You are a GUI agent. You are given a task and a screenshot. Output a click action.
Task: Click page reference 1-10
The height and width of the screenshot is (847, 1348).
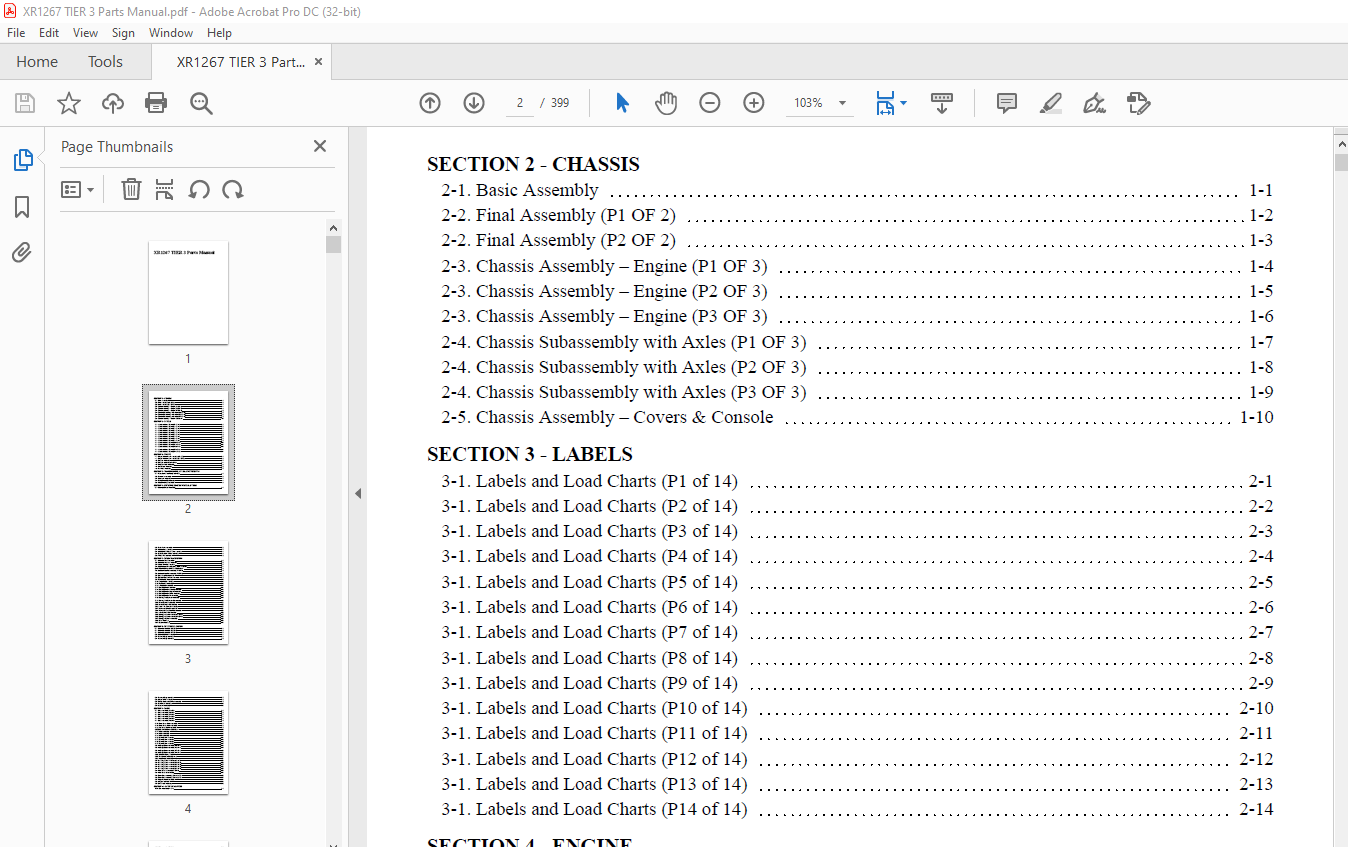click(x=1256, y=417)
